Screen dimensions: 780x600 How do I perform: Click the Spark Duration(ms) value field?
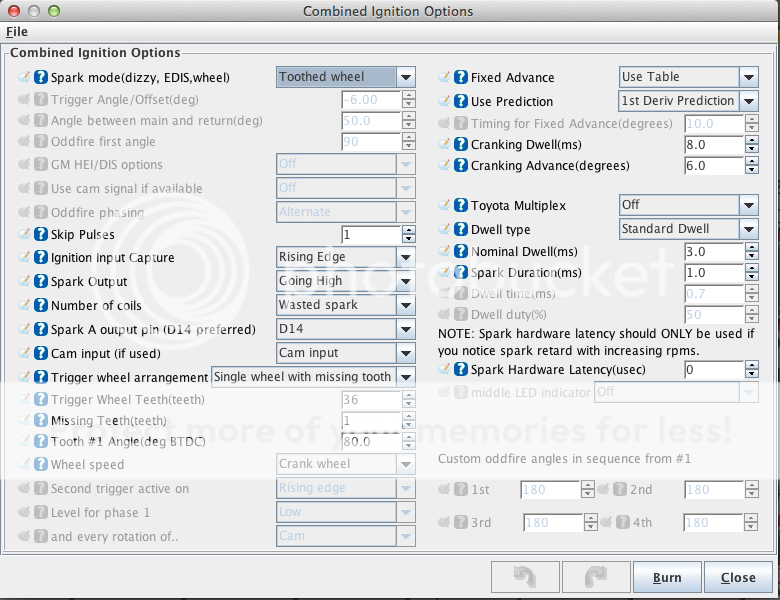point(714,272)
